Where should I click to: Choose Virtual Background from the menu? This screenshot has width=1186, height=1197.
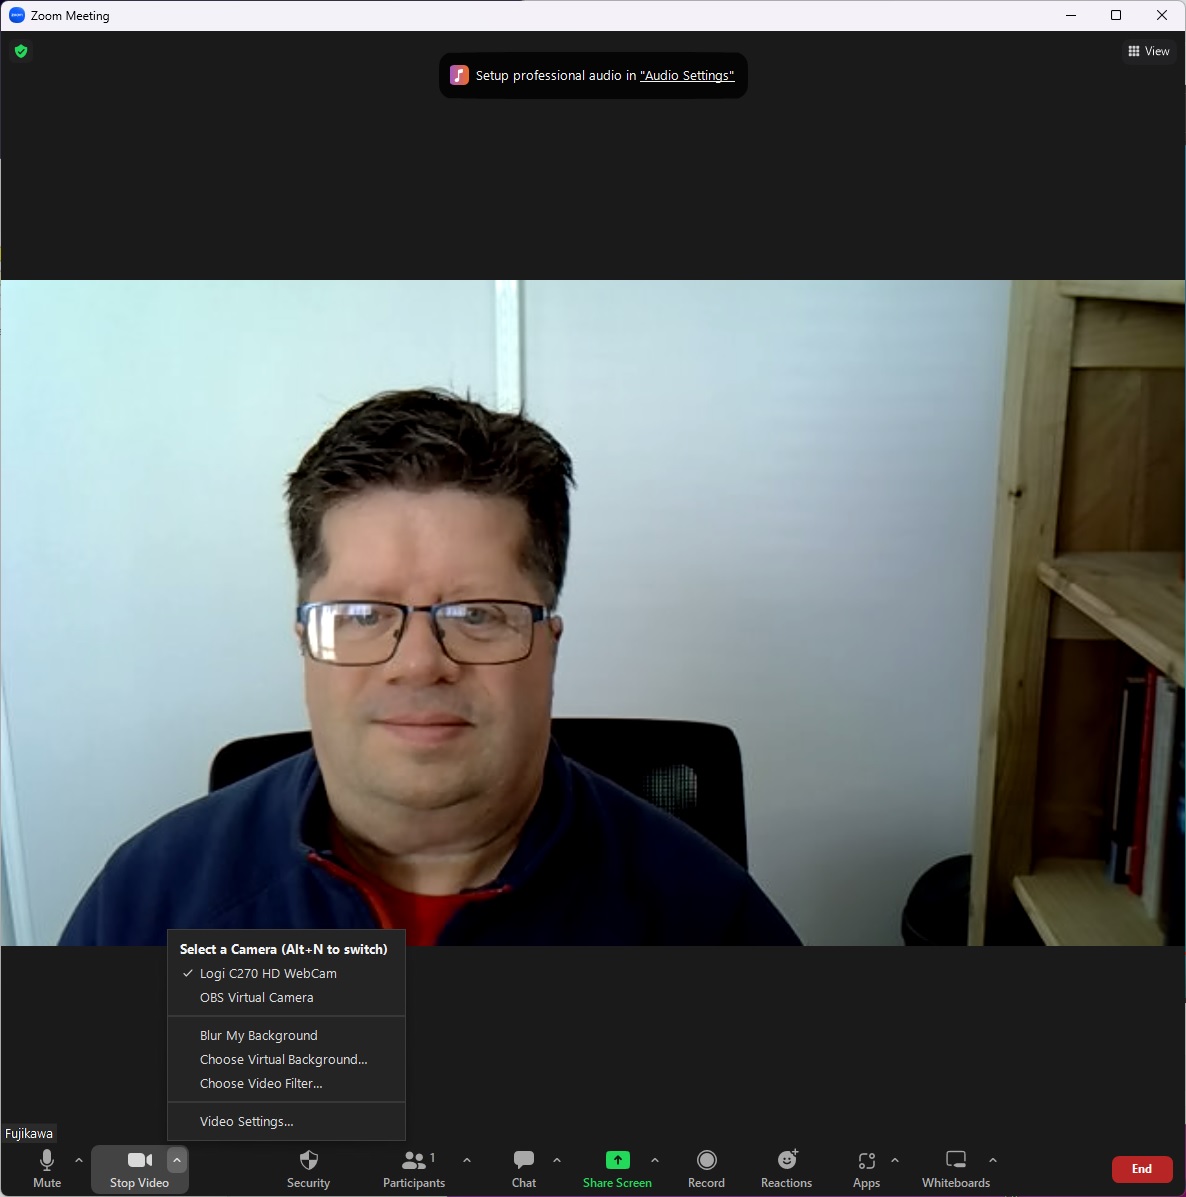point(284,1059)
